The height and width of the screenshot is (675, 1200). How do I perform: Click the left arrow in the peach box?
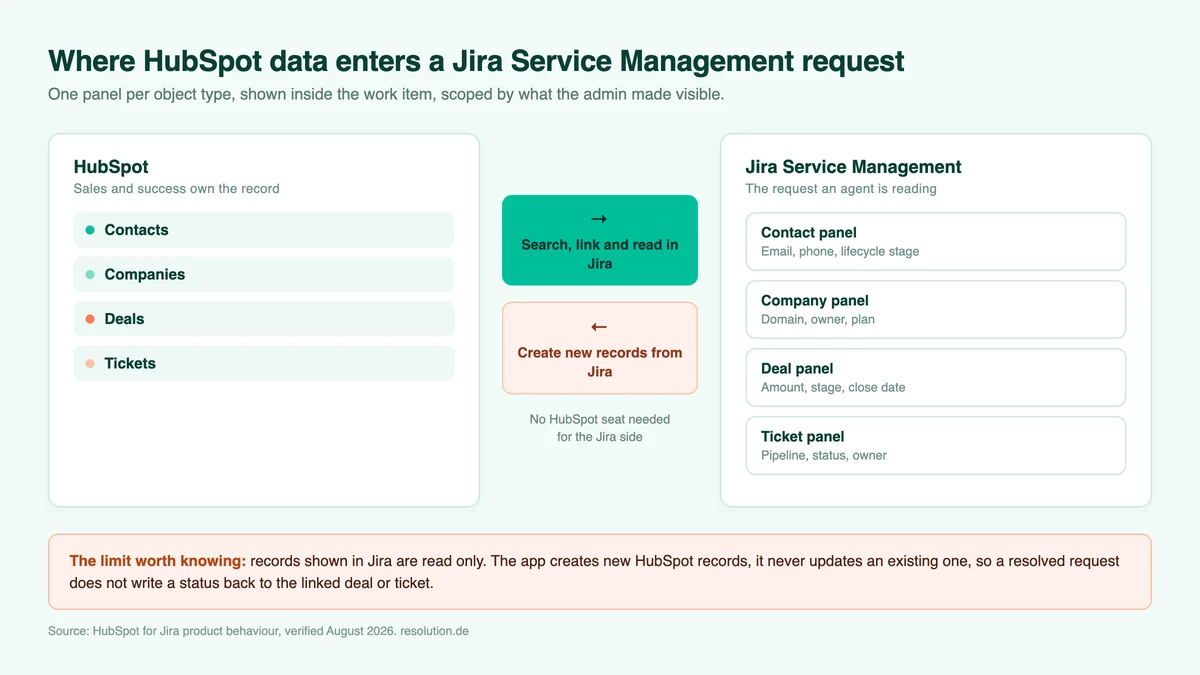[x=599, y=327]
